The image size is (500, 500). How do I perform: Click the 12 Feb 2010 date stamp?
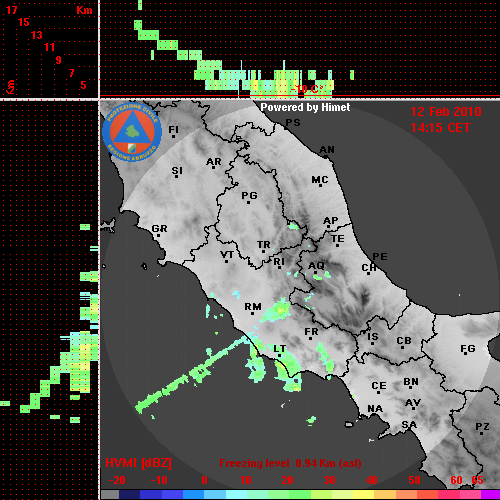coord(446,112)
